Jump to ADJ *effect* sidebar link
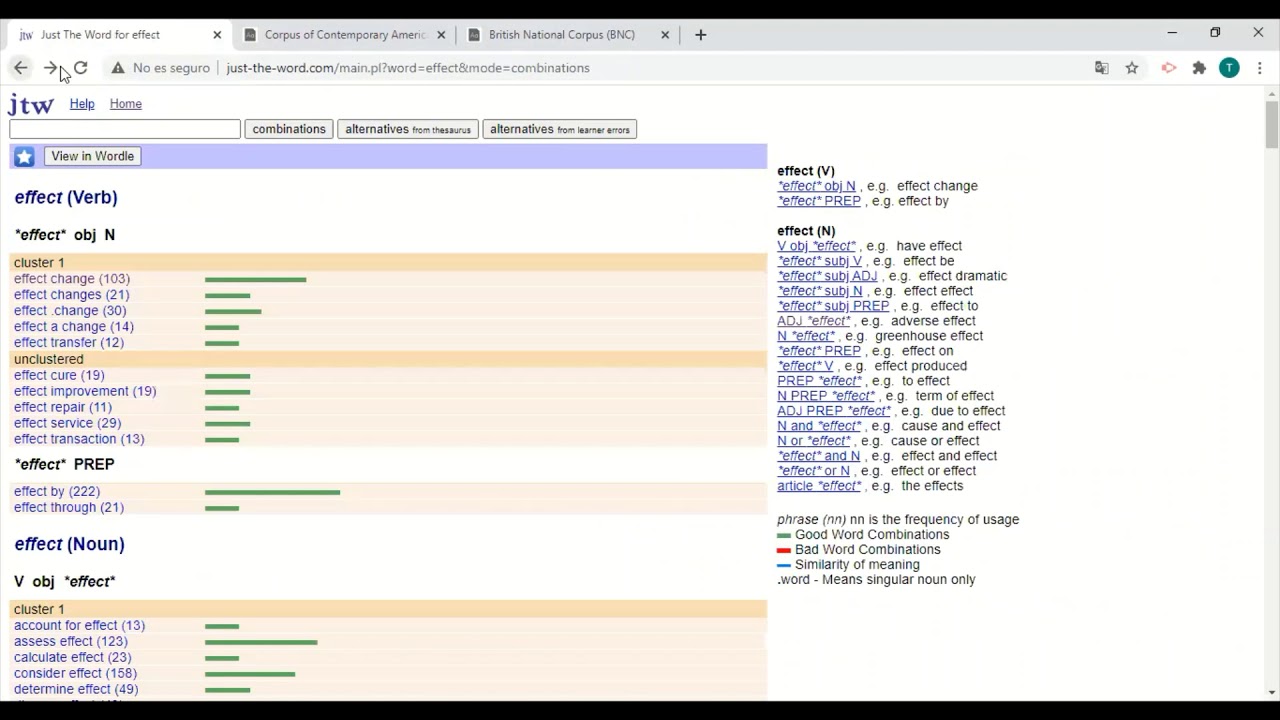Viewport: 1280px width, 720px height. tap(813, 321)
